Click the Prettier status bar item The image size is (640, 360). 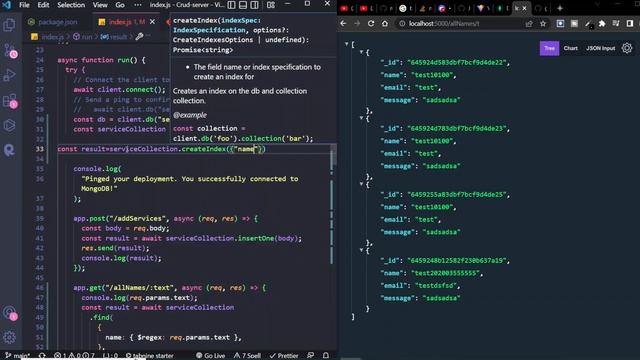(284, 356)
